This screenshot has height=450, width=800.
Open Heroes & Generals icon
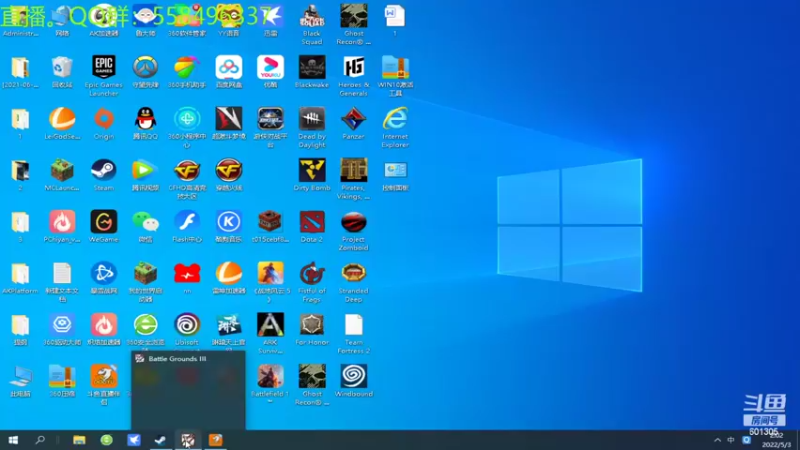point(353,67)
